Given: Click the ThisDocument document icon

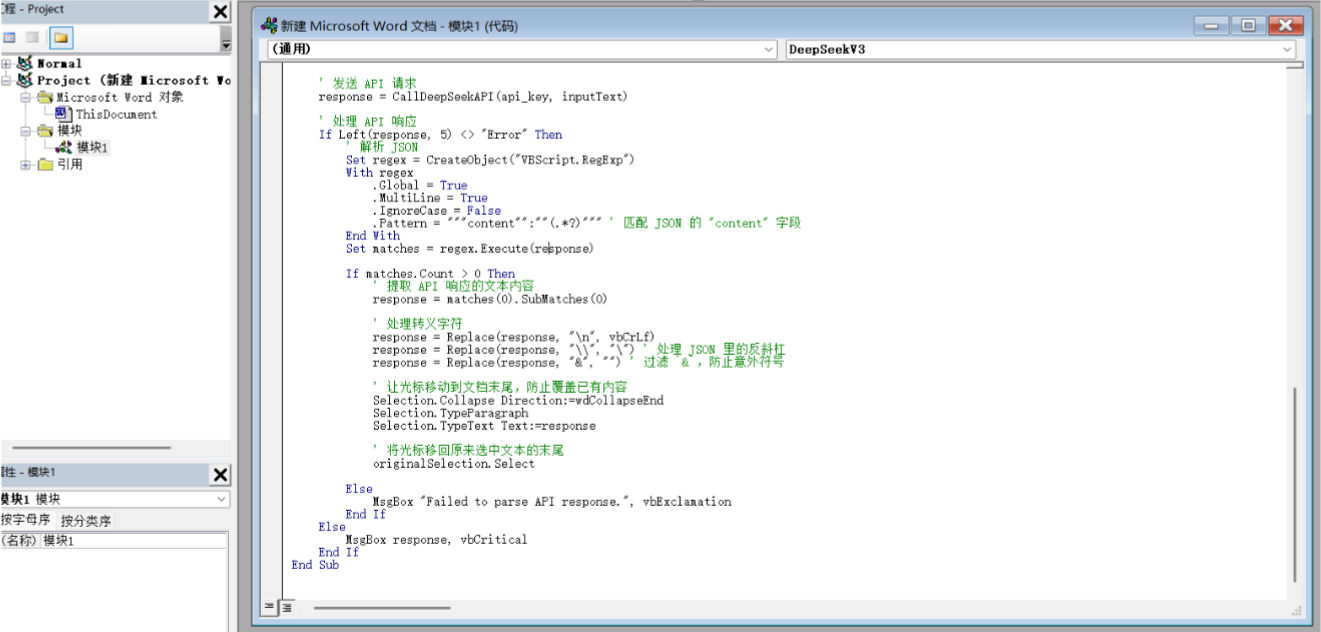Looking at the screenshot, I should (x=62, y=113).
